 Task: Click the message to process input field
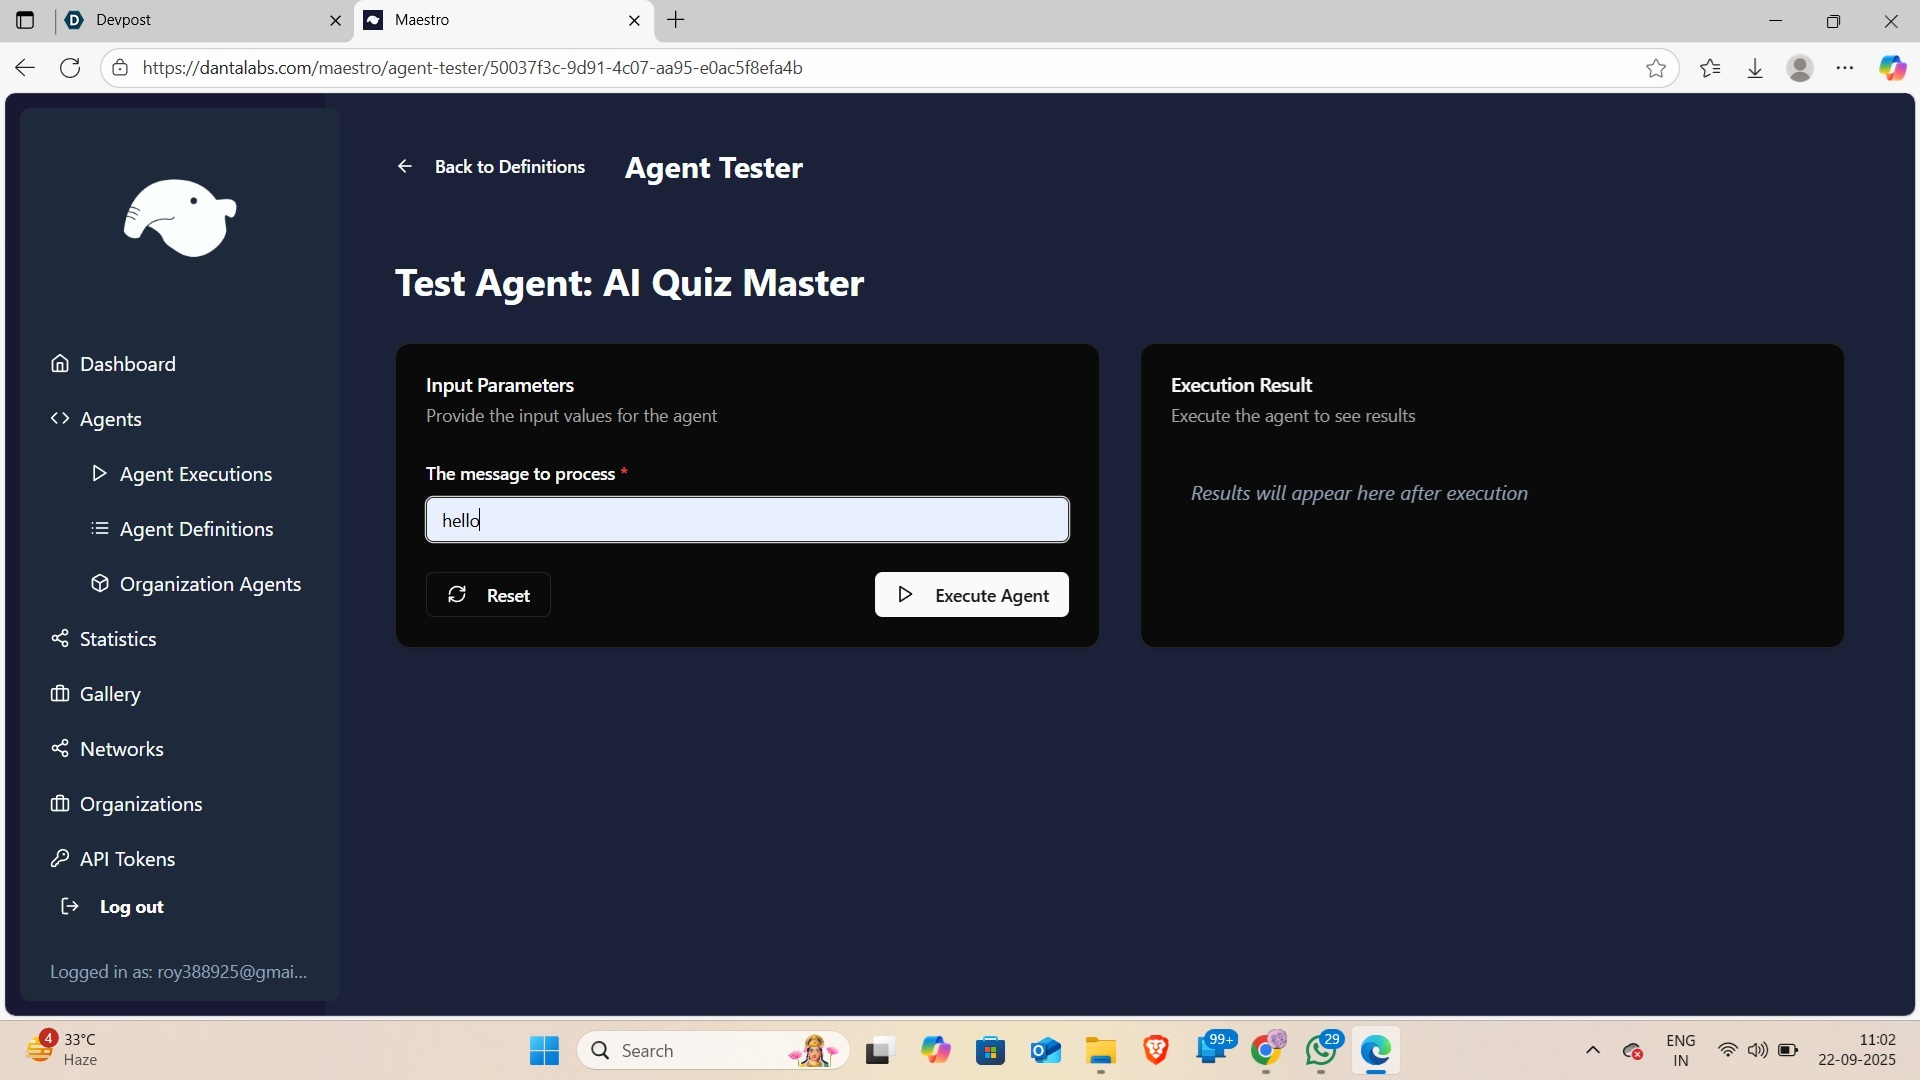[x=747, y=520]
